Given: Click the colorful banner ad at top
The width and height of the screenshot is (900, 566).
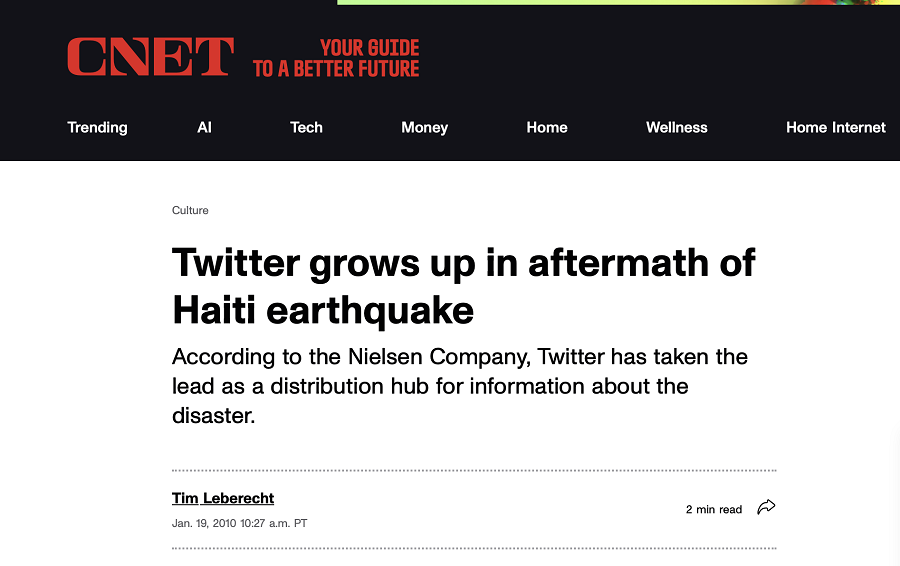Looking at the screenshot, I should coord(618,3).
